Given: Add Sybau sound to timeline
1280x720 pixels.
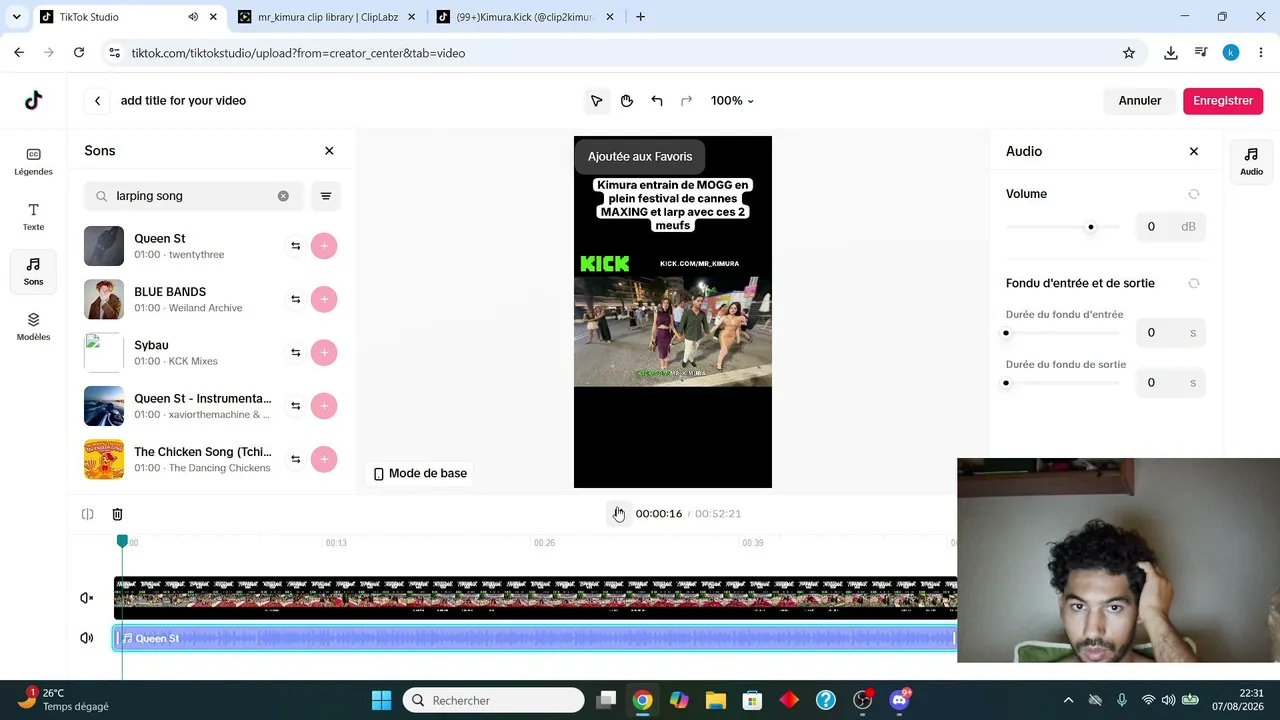Looking at the screenshot, I should (324, 352).
